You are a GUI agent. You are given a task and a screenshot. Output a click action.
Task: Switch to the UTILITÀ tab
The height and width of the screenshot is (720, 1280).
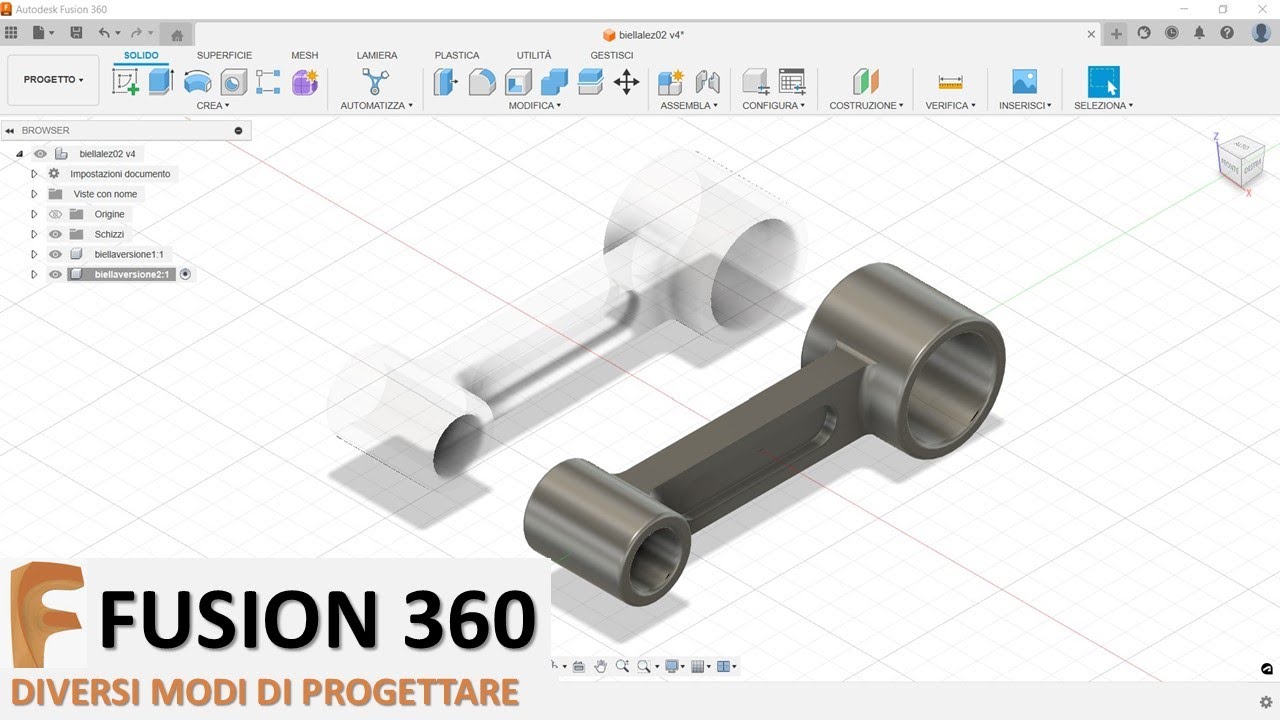(534, 55)
